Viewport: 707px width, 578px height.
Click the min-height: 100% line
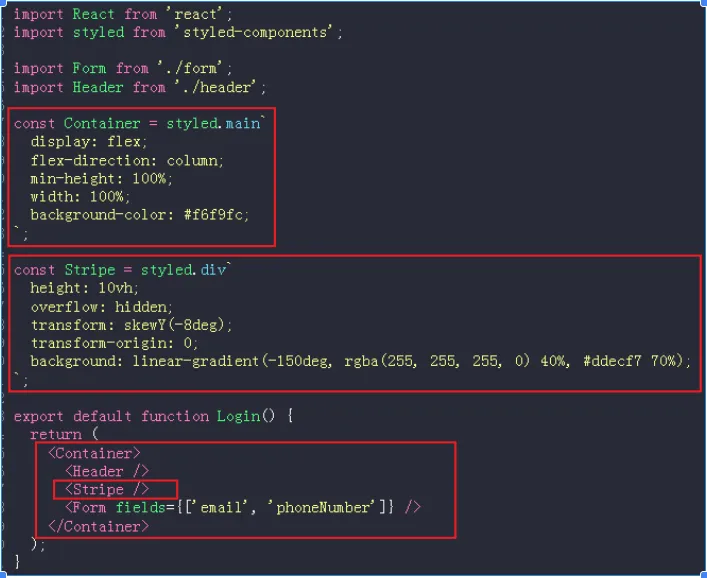(x=101, y=178)
